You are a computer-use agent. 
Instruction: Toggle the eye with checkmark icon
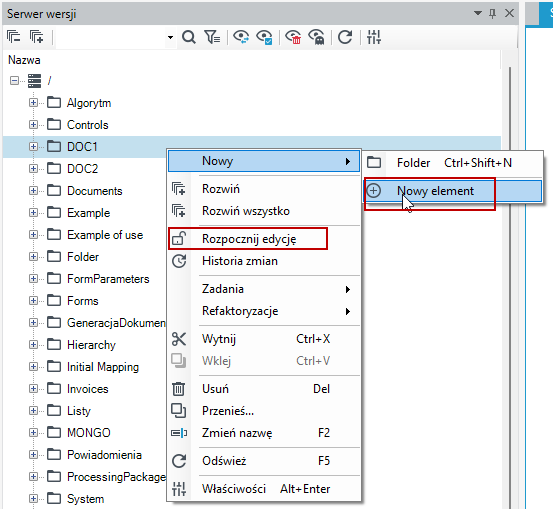pos(264,37)
